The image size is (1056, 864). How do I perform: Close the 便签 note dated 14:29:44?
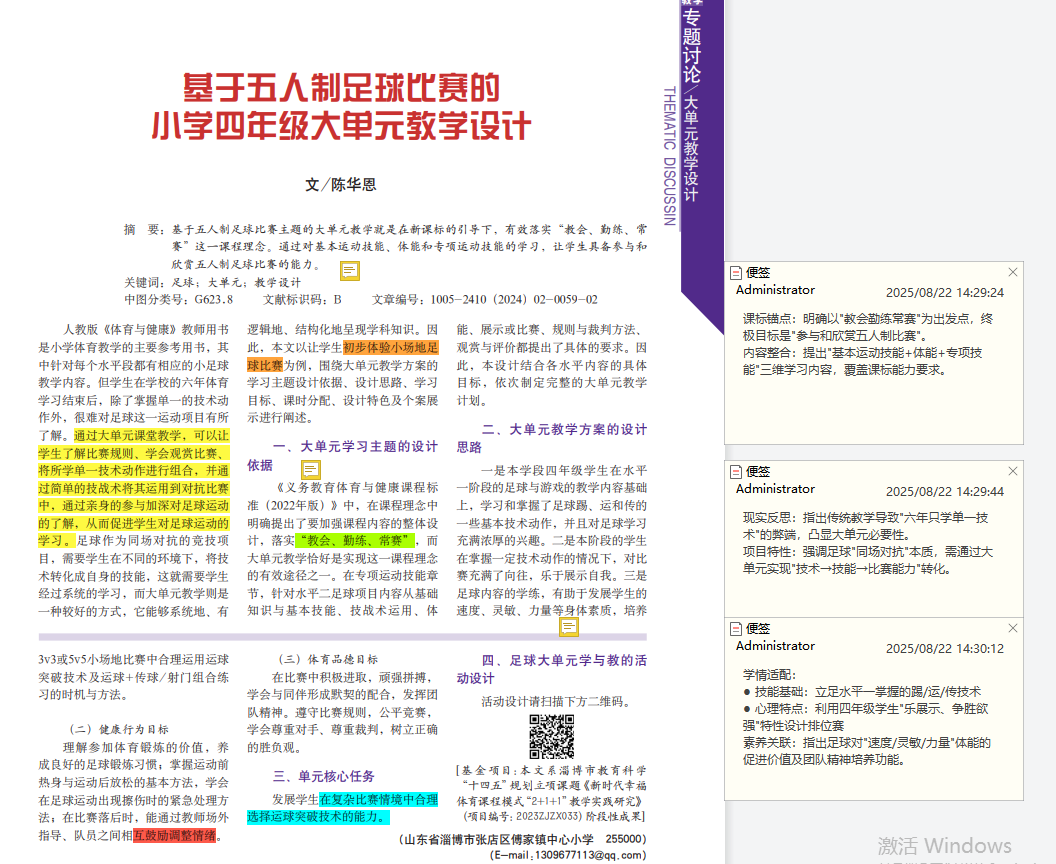[1013, 471]
